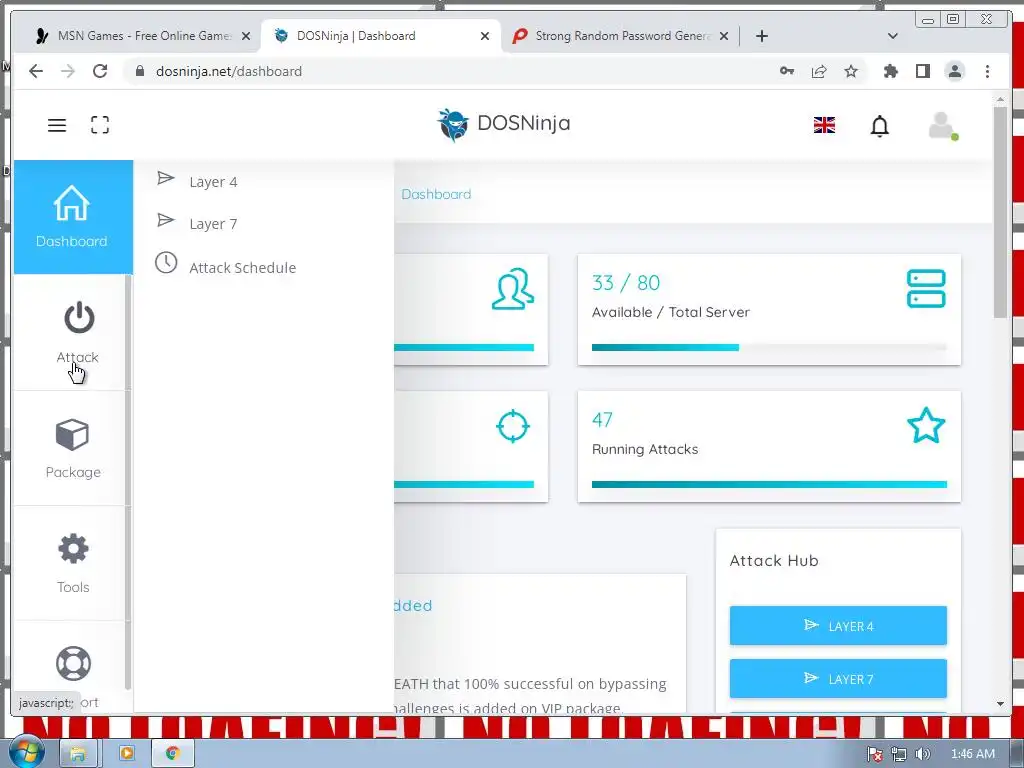1024x768 pixels.
Task: Select Dashboard in the sidebar
Action: (72, 217)
